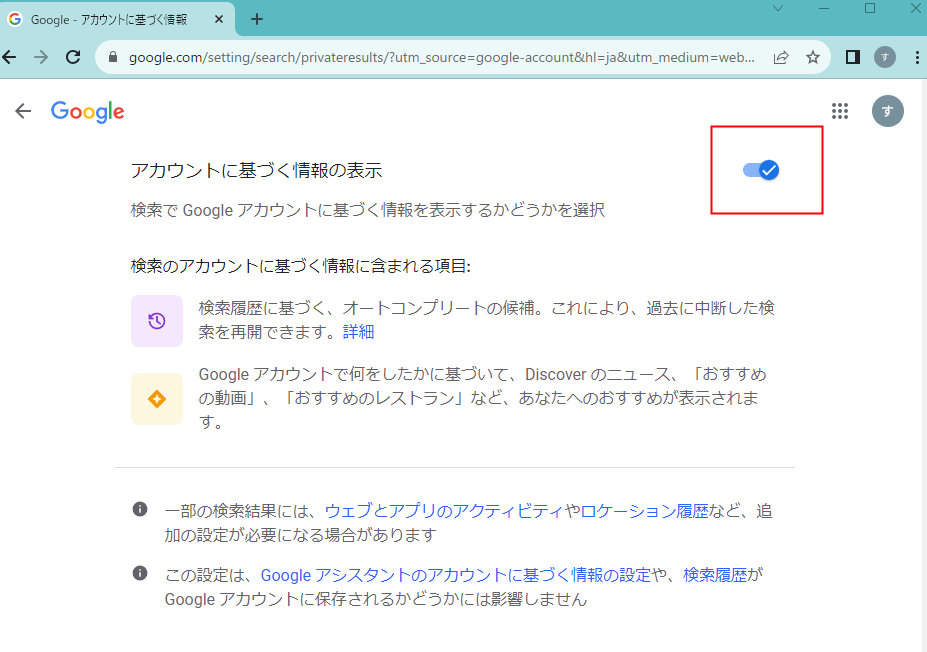The image size is (927, 652).
Task: Bookmark this page with the star icon
Action: tap(813, 57)
